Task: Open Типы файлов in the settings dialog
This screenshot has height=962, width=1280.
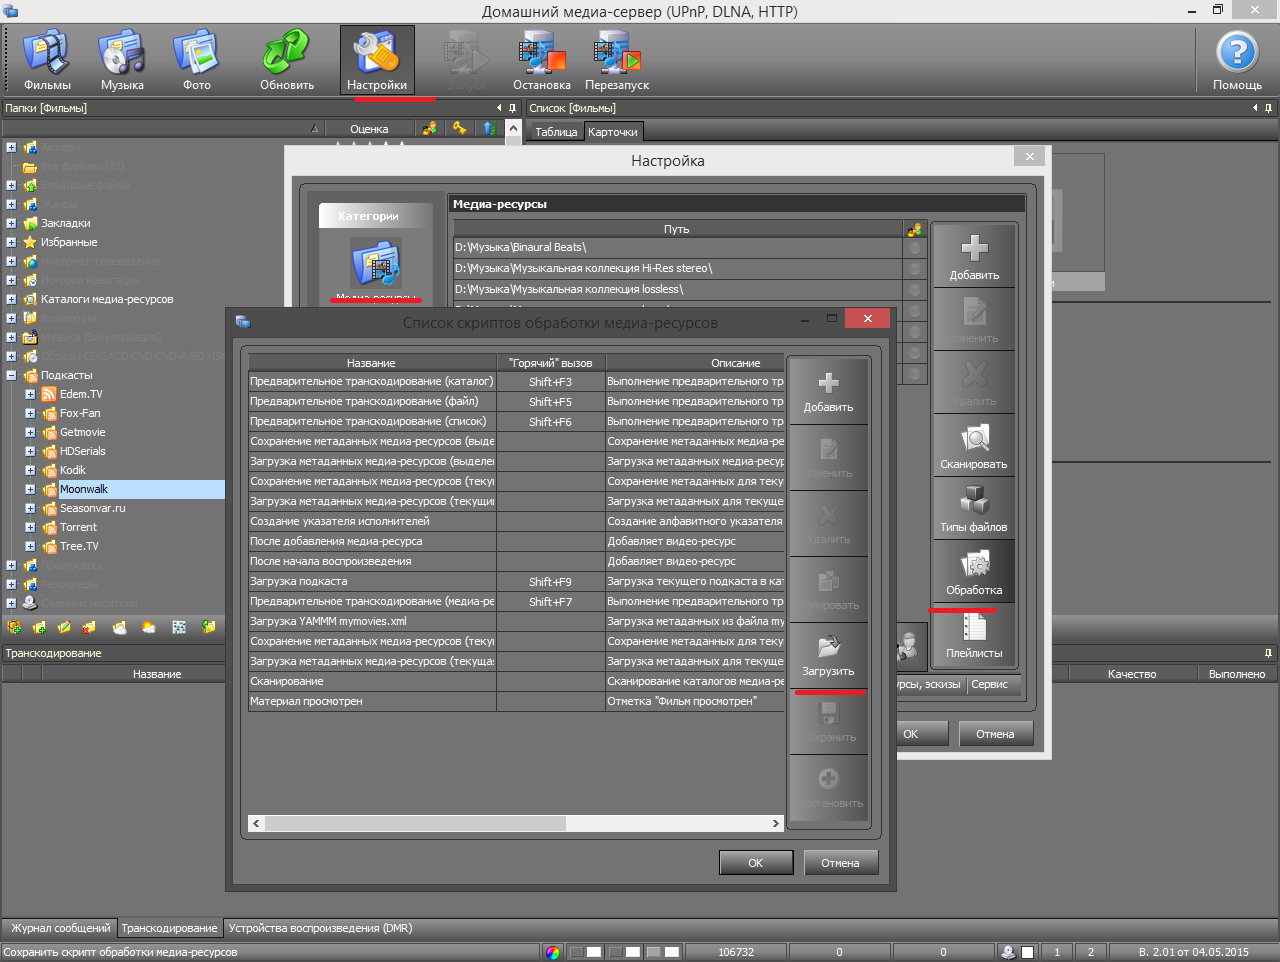Action: coord(973,509)
